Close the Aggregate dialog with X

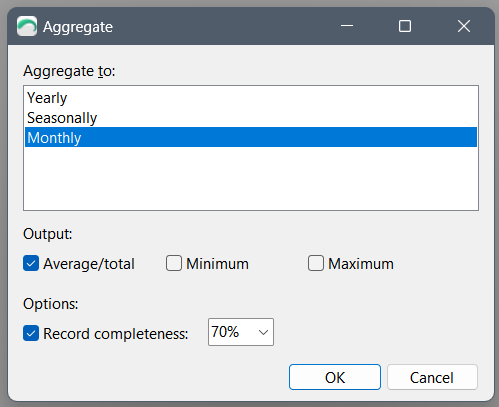[464, 26]
